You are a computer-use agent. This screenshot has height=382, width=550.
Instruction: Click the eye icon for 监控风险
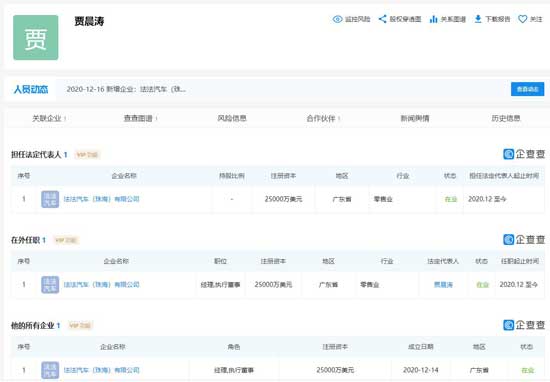(337, 19)
